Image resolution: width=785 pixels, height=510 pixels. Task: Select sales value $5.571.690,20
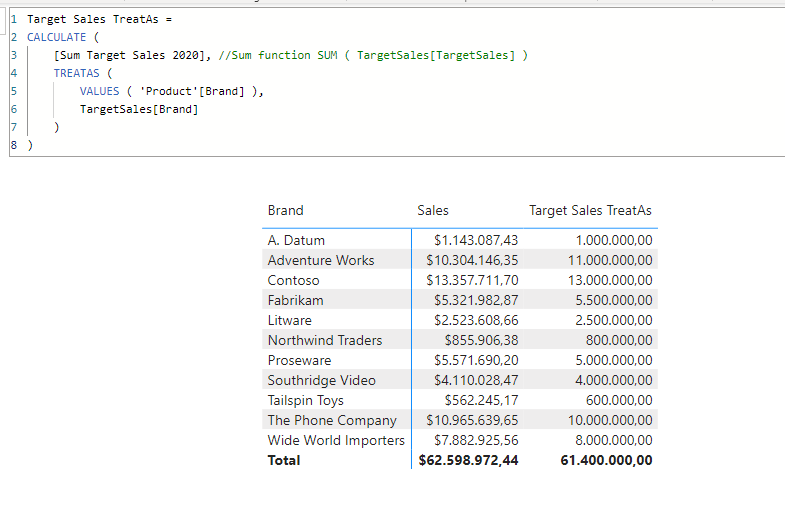pyautogui.click(x=476, y=360)
